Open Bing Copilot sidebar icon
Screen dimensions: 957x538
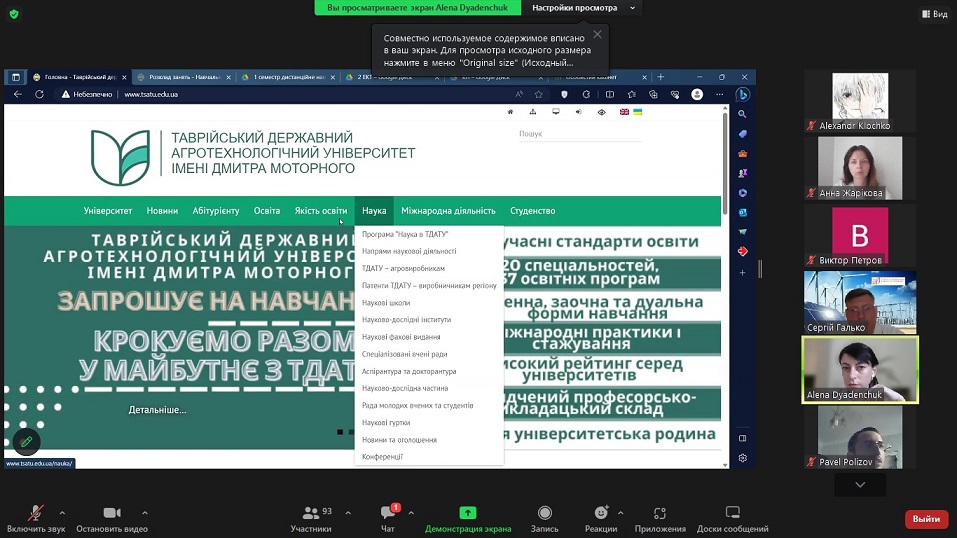(x=743, y=95)
